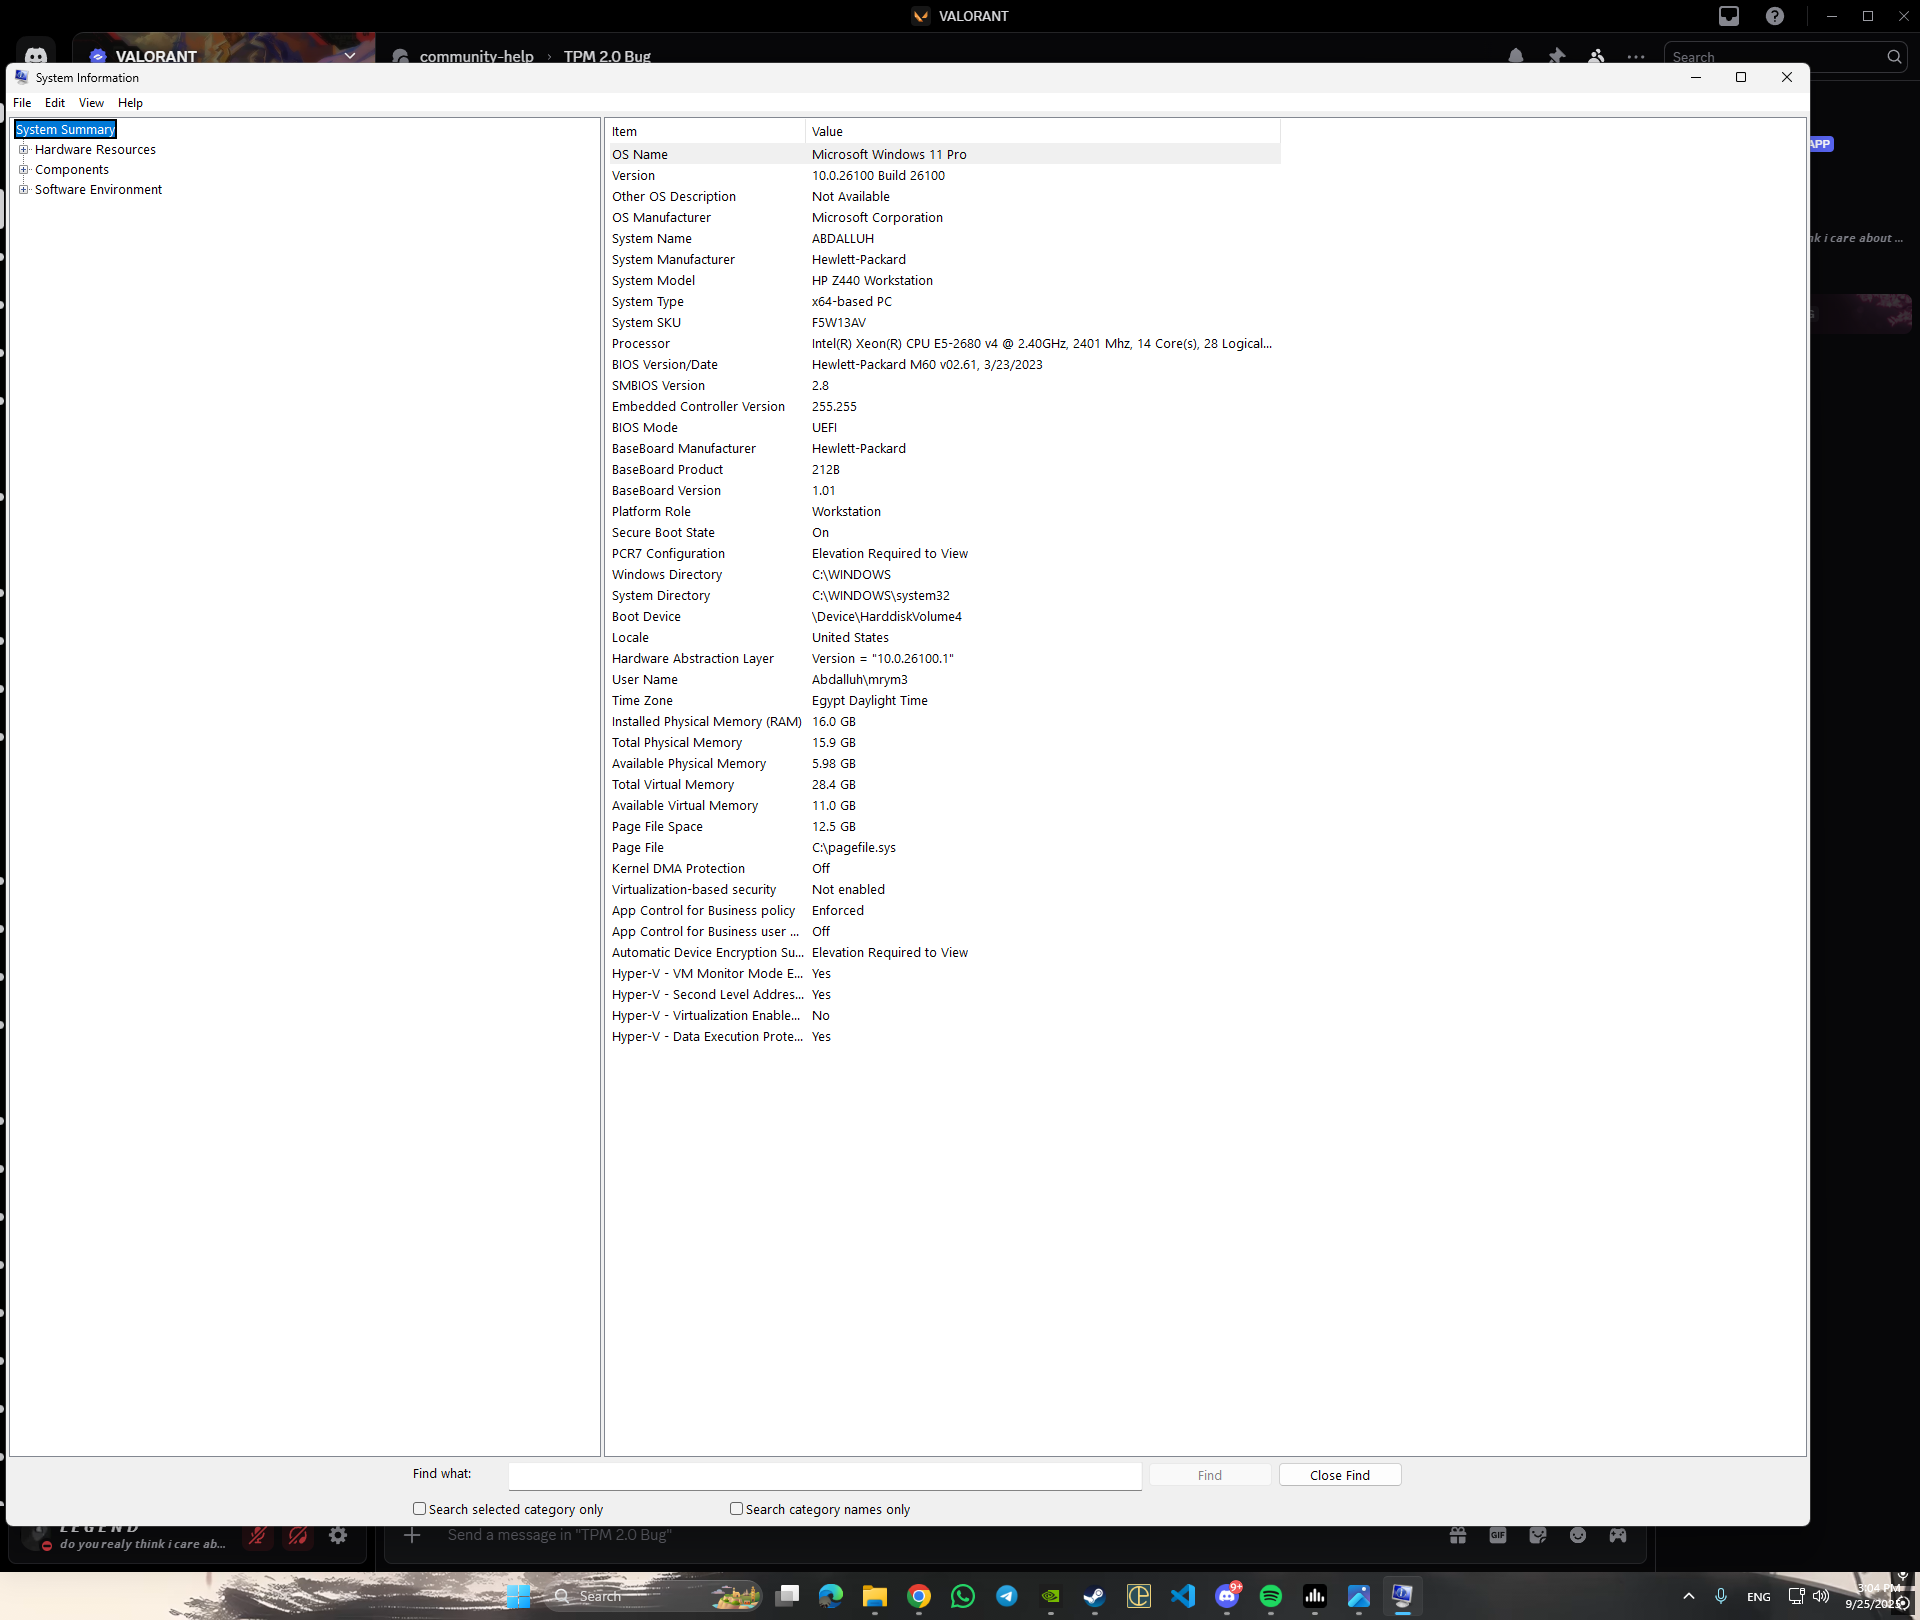This screenshot has width=1920, height=1620.
Task: Click the Close Find button
Action: pos(1339,1475)
